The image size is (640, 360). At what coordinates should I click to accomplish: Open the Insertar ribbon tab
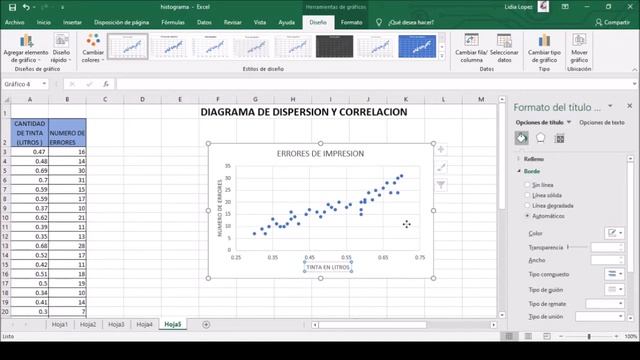click(x=72, y=22)
